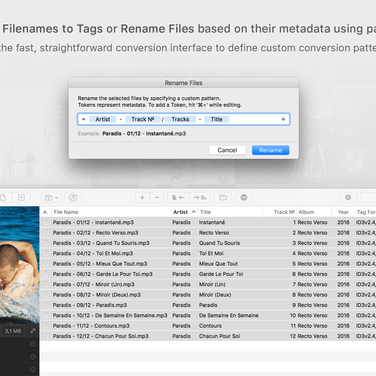376x376 pixels.
Task: Select file 'Paradis - 01/12 - Instantané.mp3'
Action: [93, 222]
